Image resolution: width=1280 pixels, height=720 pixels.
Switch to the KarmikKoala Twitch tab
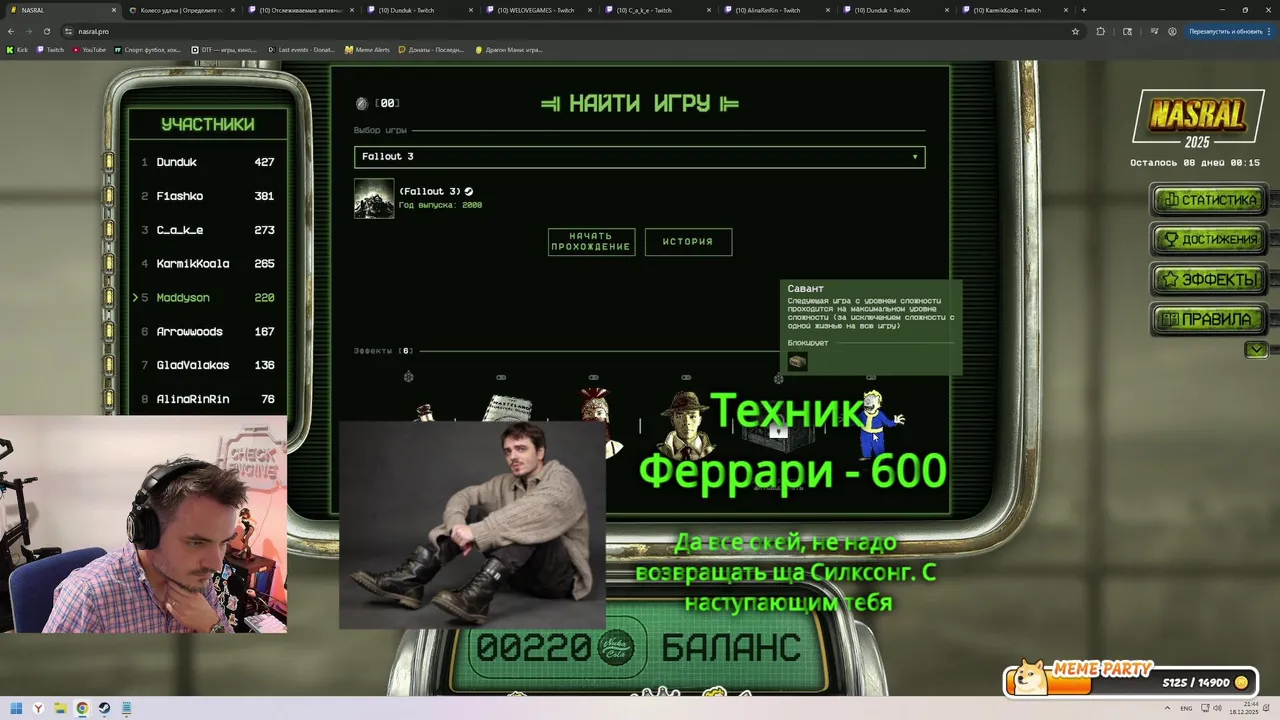tap(1014, 10)
